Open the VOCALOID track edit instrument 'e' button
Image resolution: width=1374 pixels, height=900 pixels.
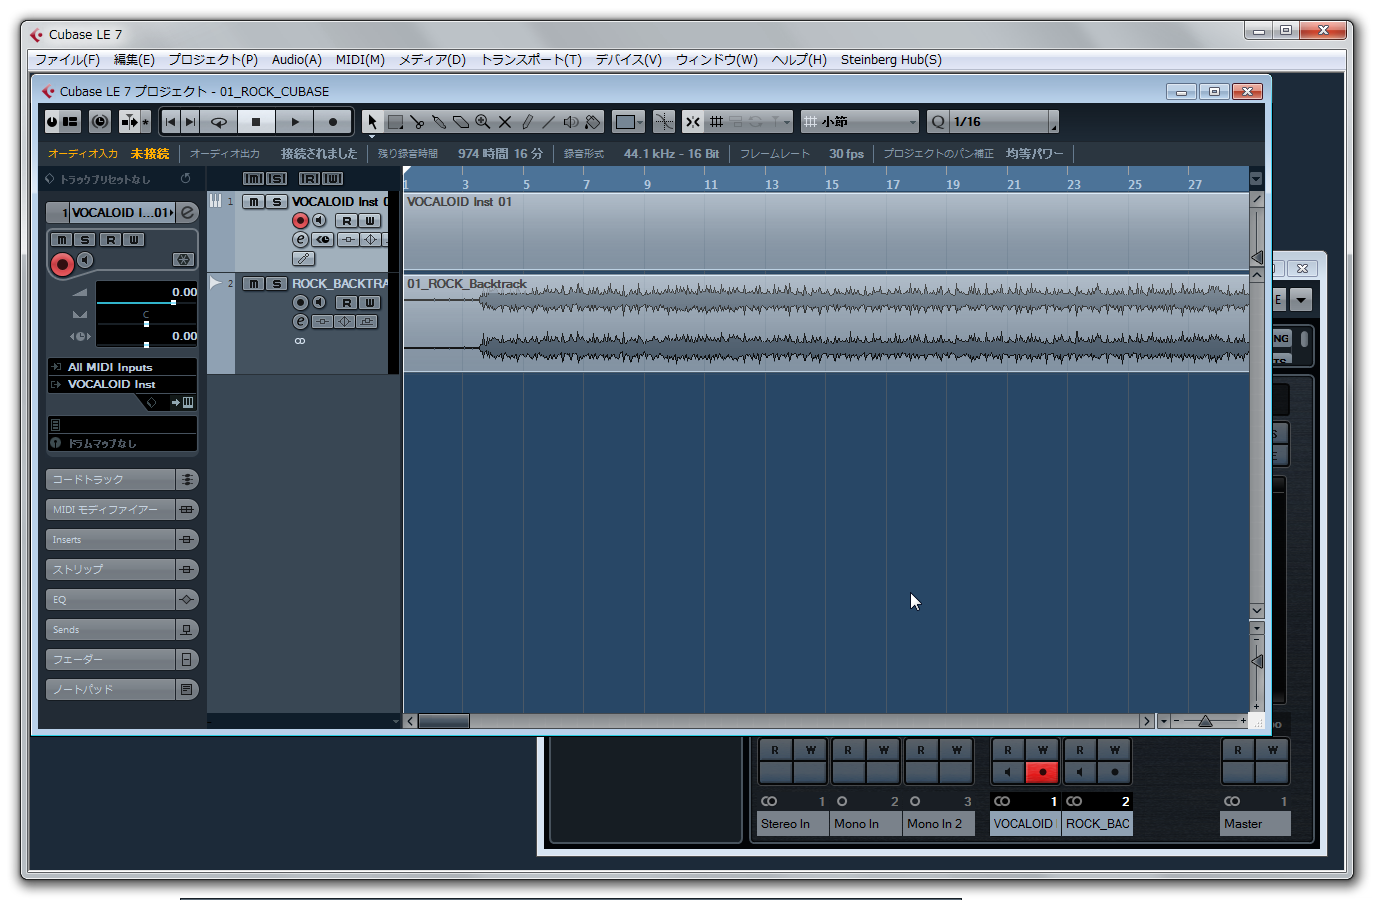click(x=300, y=240)
